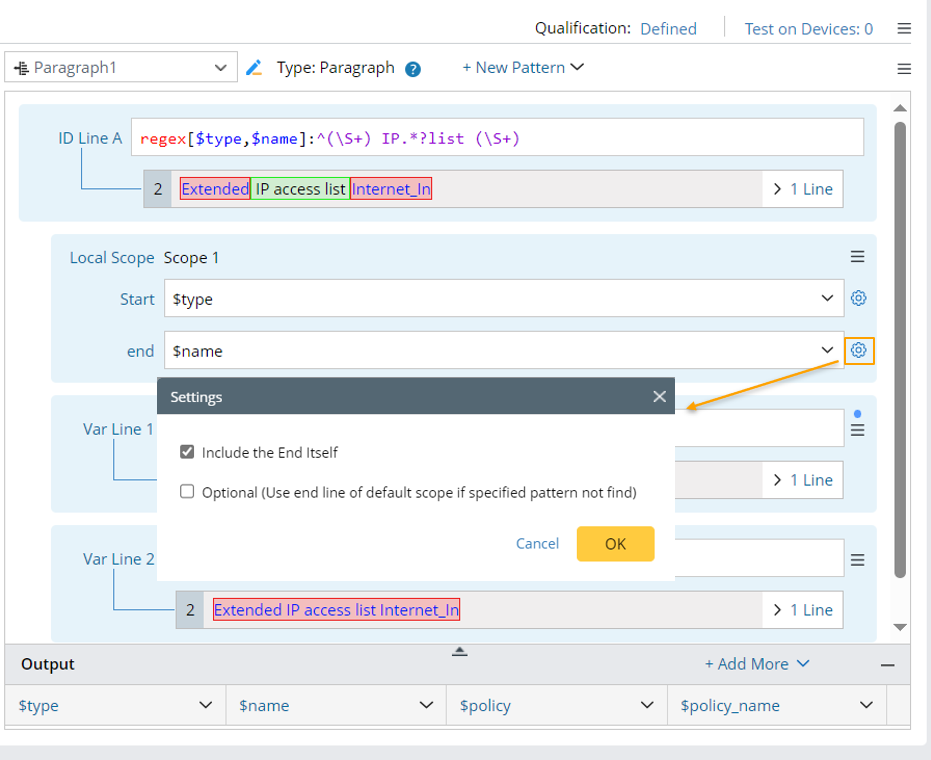931x760 pixels.
Task: Expand the Var Line 2 1 Line result
Action: pos(803,610)
